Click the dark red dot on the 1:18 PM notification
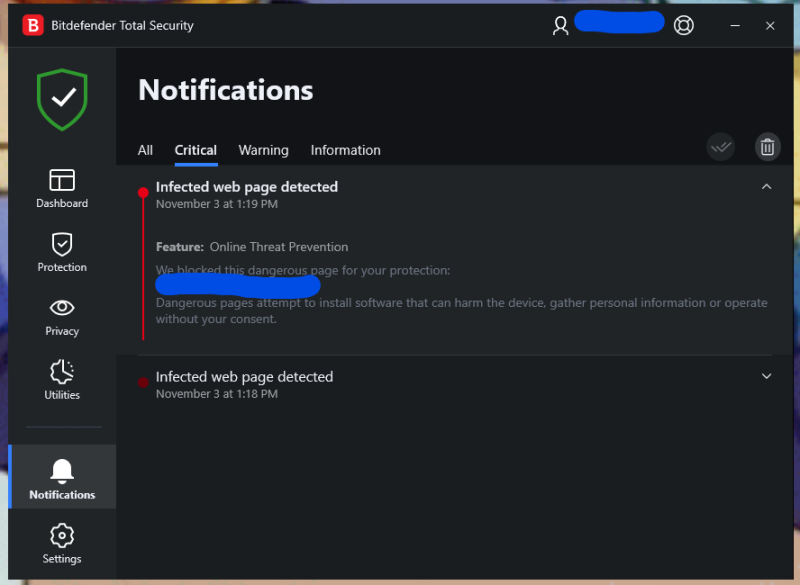 pyautogui.click(x=143, y=382)
